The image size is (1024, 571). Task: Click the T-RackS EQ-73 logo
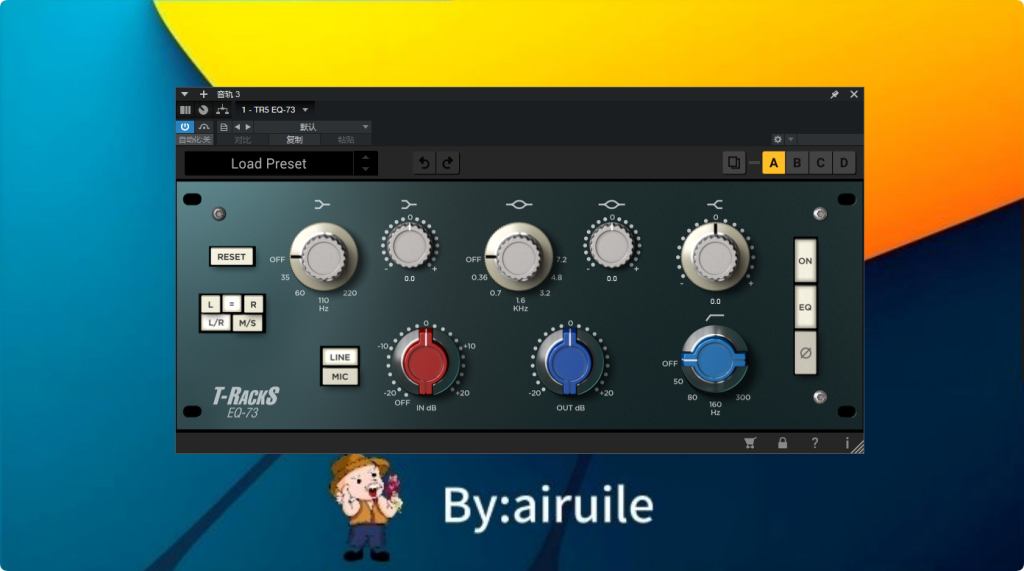(246, 401)
